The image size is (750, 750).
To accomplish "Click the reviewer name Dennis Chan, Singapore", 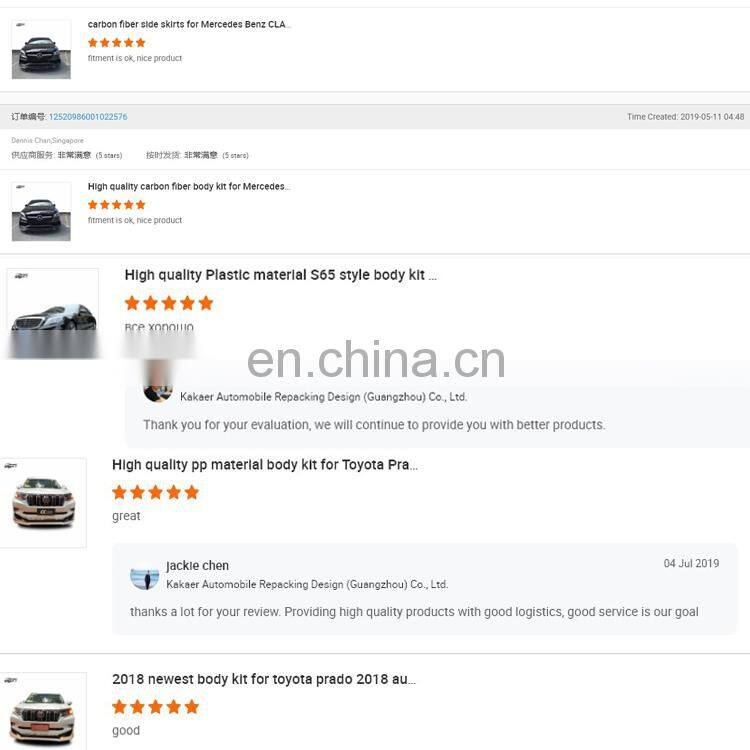I will [47, 141].
